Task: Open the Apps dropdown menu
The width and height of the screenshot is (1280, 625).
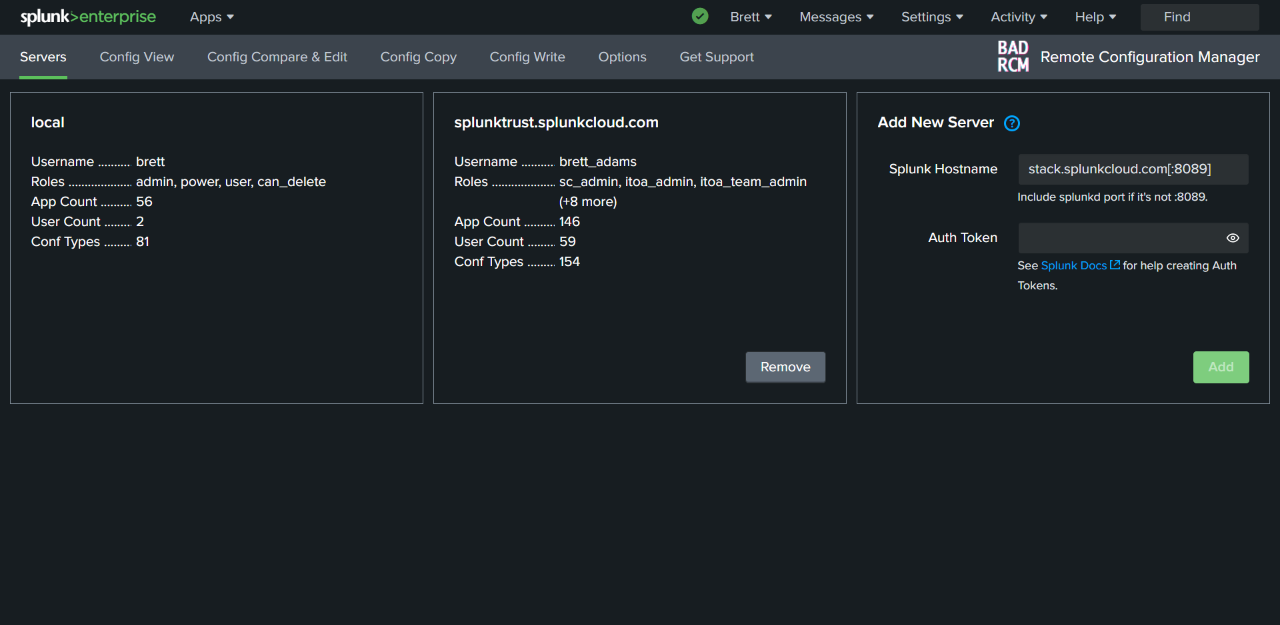Action: (x=212, y=17)
